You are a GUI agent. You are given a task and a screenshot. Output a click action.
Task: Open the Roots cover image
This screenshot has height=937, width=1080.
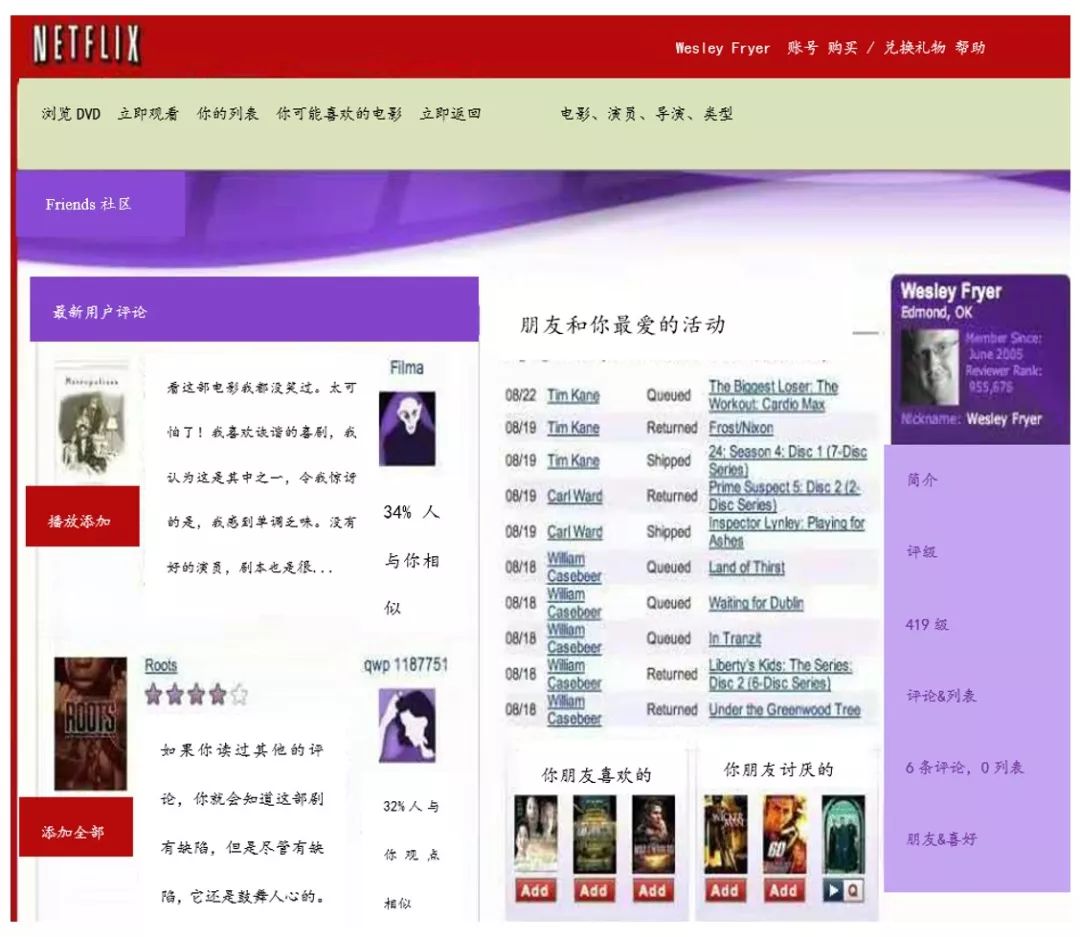click(x=90, y=723)
